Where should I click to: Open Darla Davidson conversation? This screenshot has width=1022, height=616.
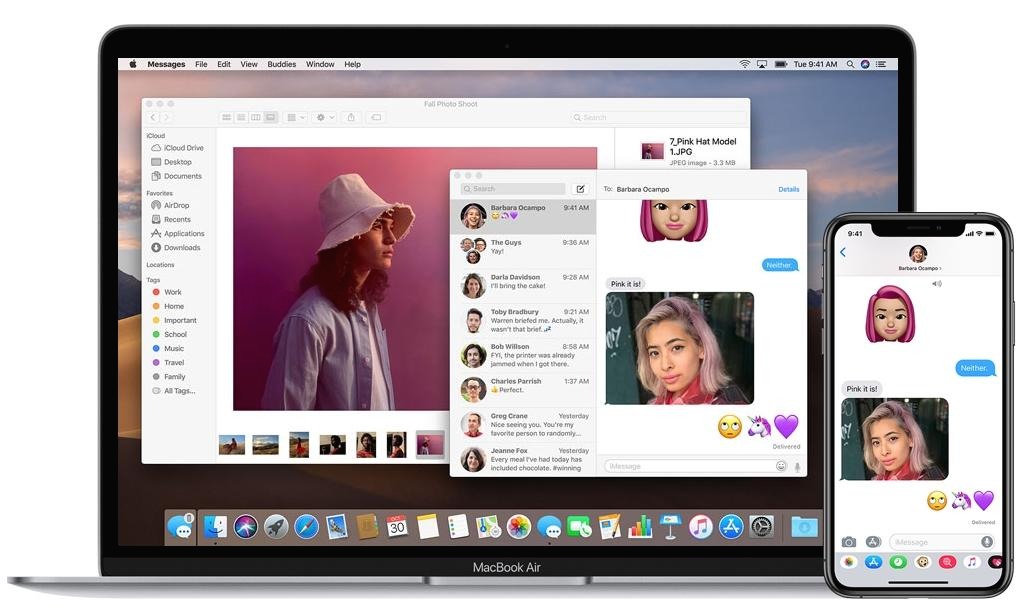pos(524,286)
